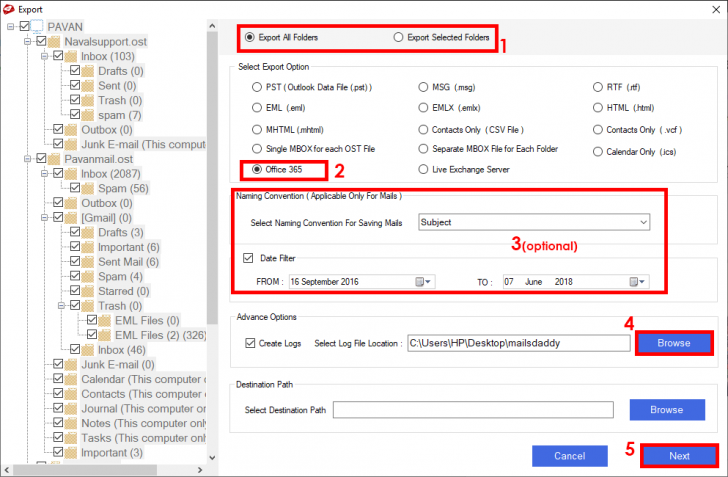Collapse the [Gmail] (0) tree node

(45, 217)
